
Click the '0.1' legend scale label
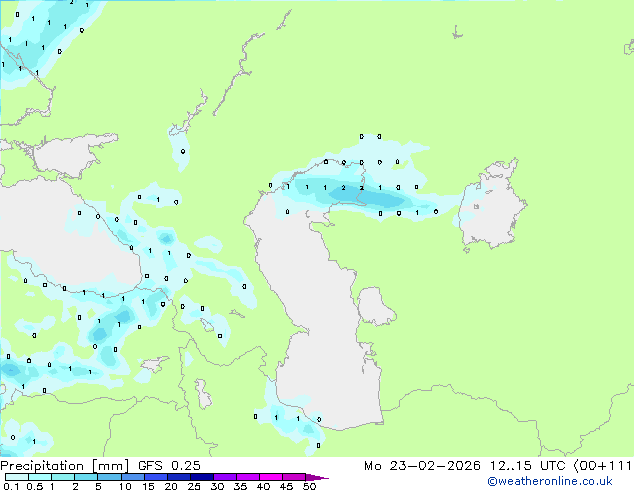click(11, 486)
